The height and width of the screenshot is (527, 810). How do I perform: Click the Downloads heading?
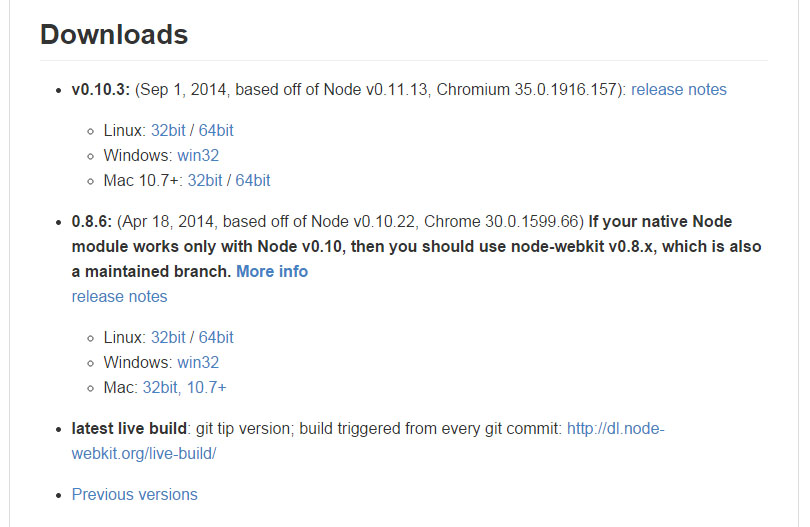pos(114,35)
